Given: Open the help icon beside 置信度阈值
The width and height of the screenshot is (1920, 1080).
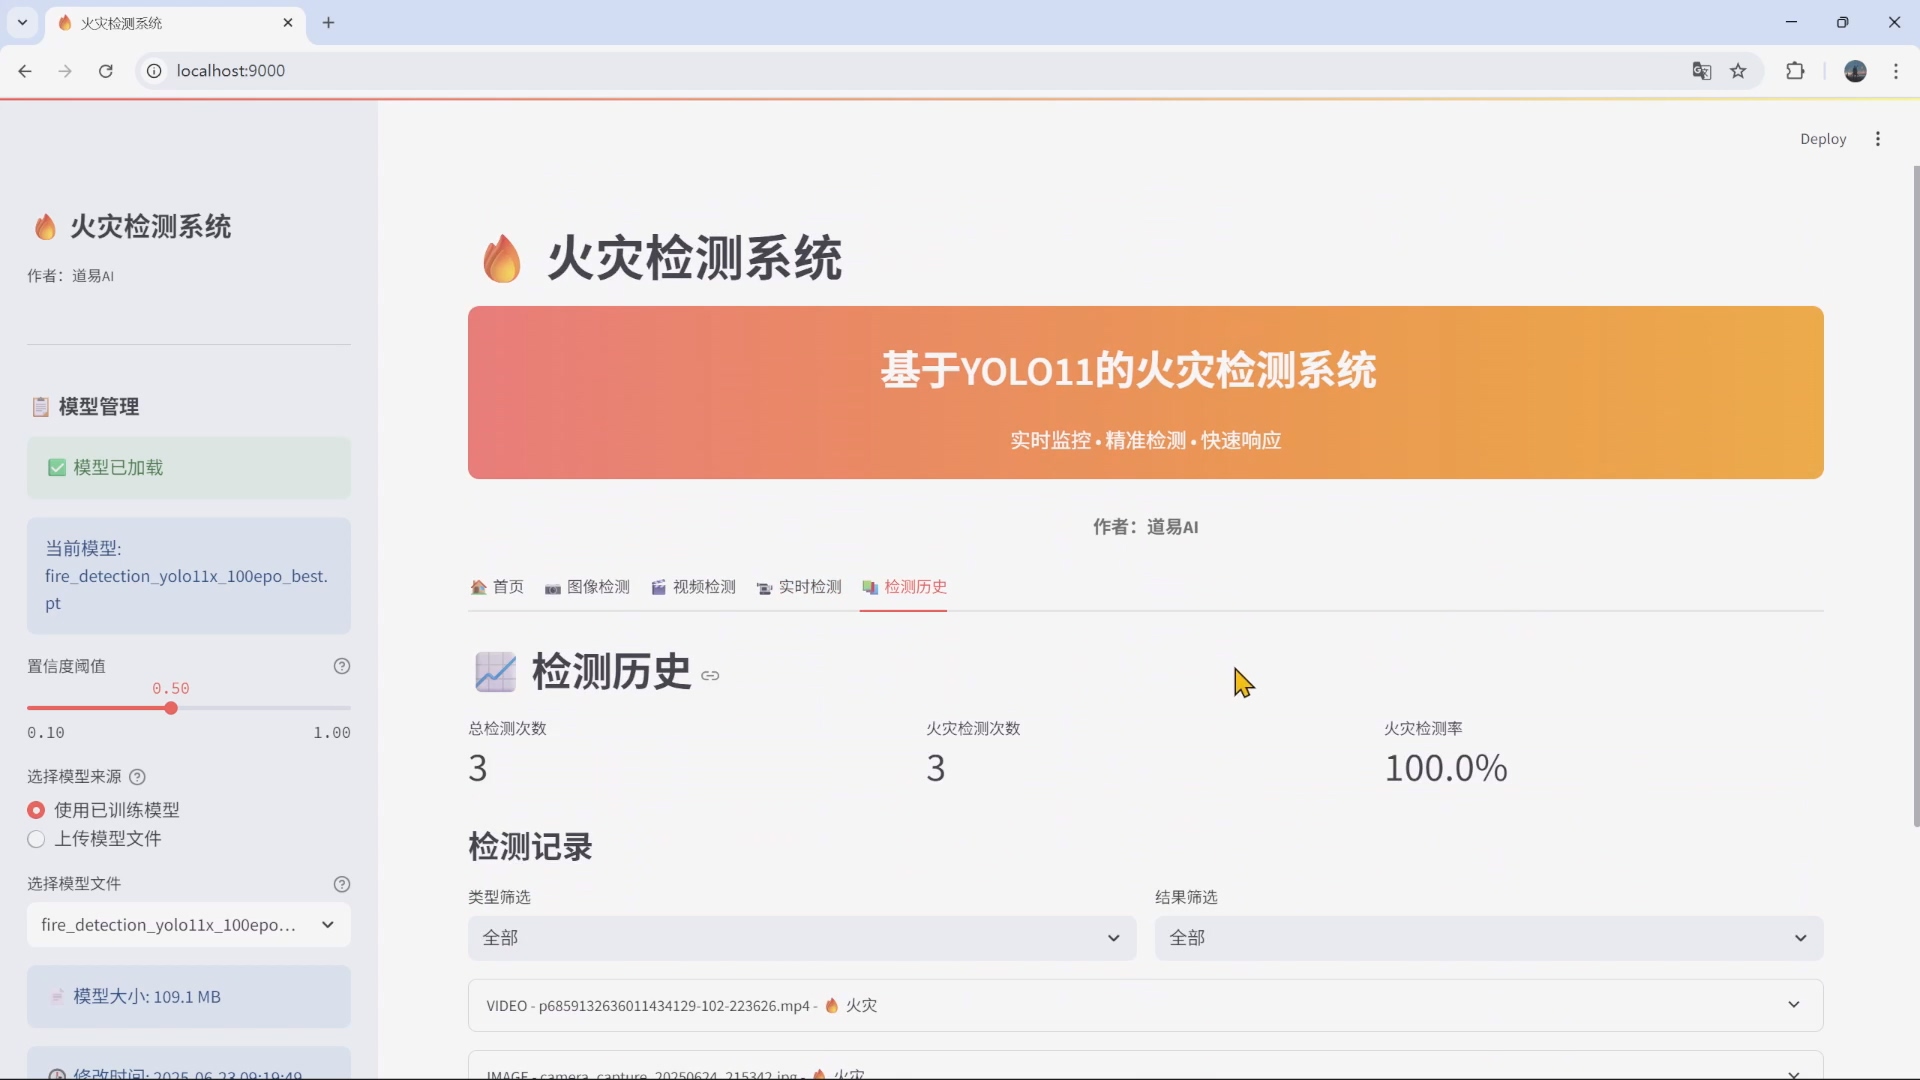Looking at the screenshot, I should point(342,666).
